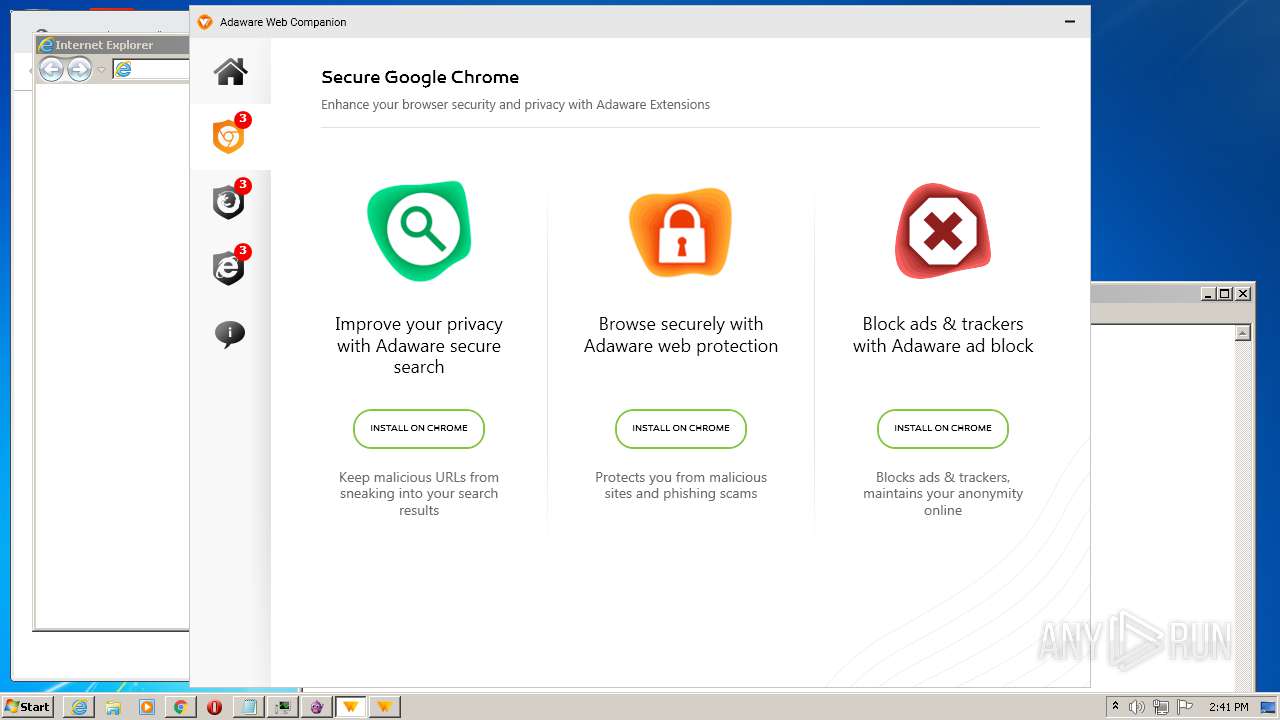The width and height of the screenshot is (1280, 720).
Task: Open the system monitor taskbar item
Action: click(283, 707)
